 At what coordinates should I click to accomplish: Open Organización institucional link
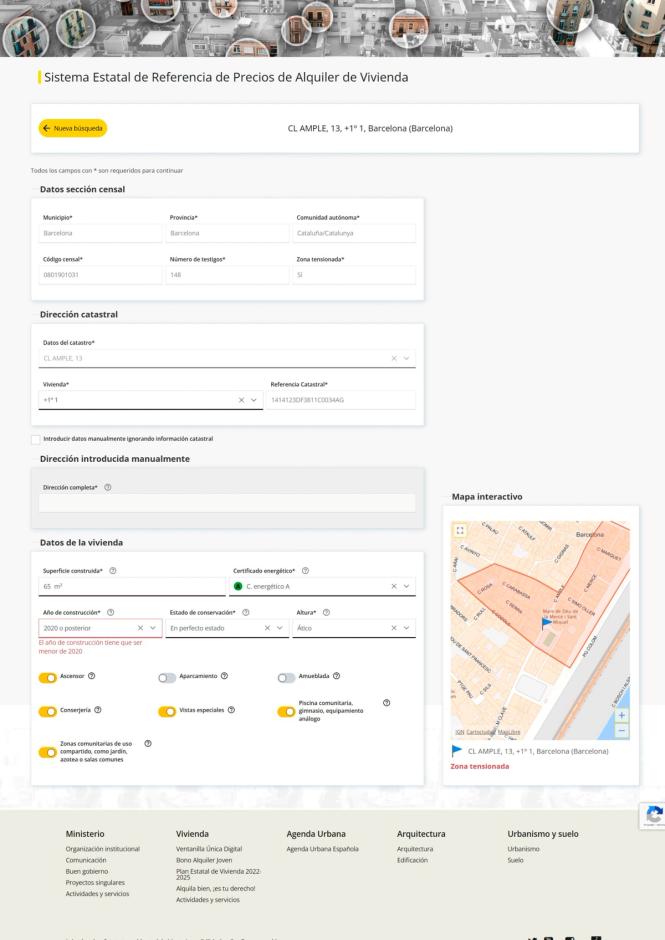[103, 849]
